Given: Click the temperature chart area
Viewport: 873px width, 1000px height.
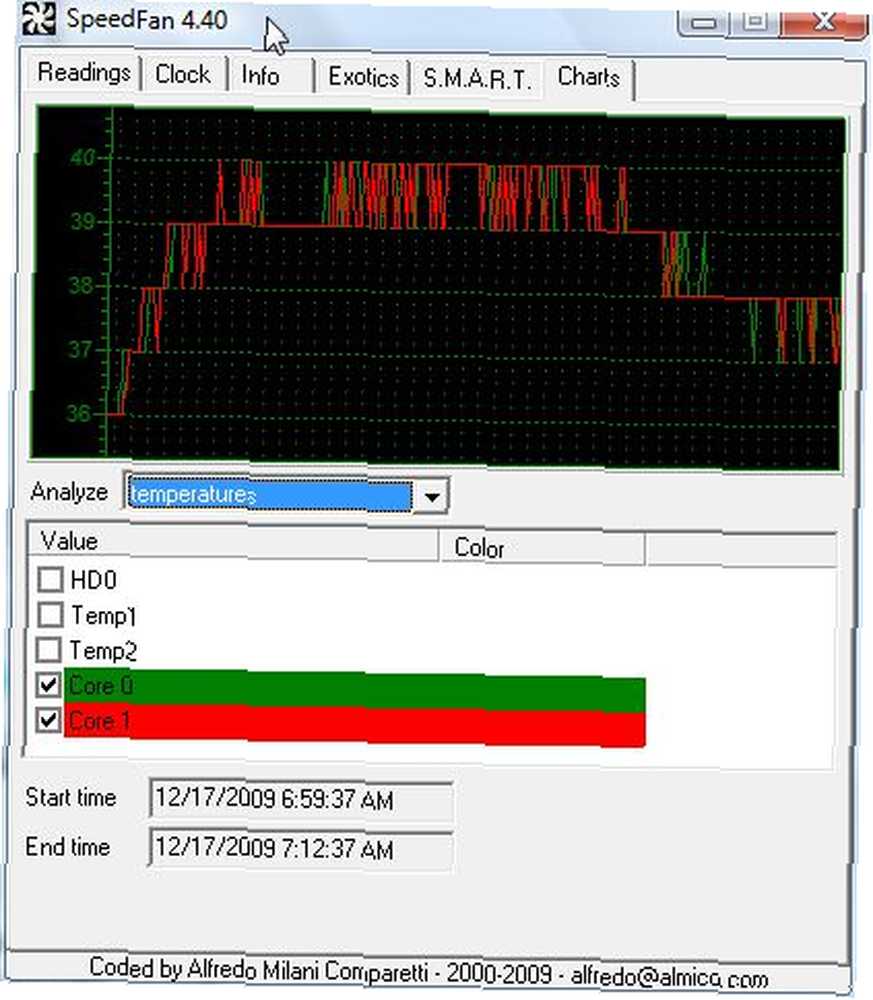Looking at the screenshot, I should [437, 288].
